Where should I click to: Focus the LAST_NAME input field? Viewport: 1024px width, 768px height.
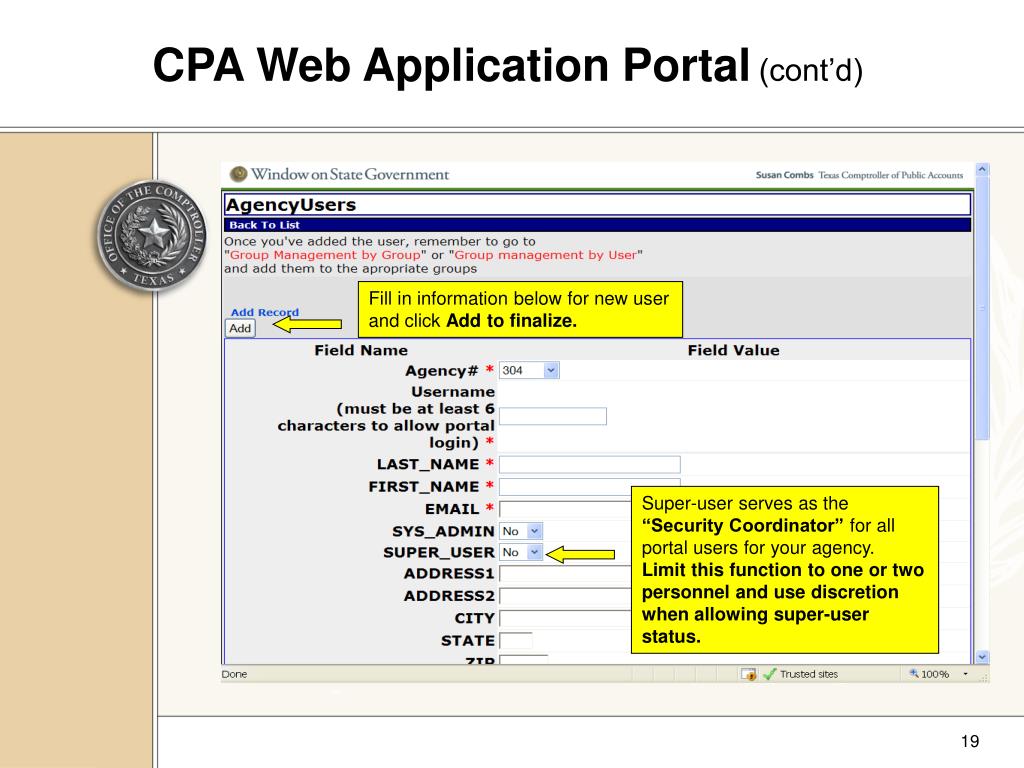(x=590, y=464)
